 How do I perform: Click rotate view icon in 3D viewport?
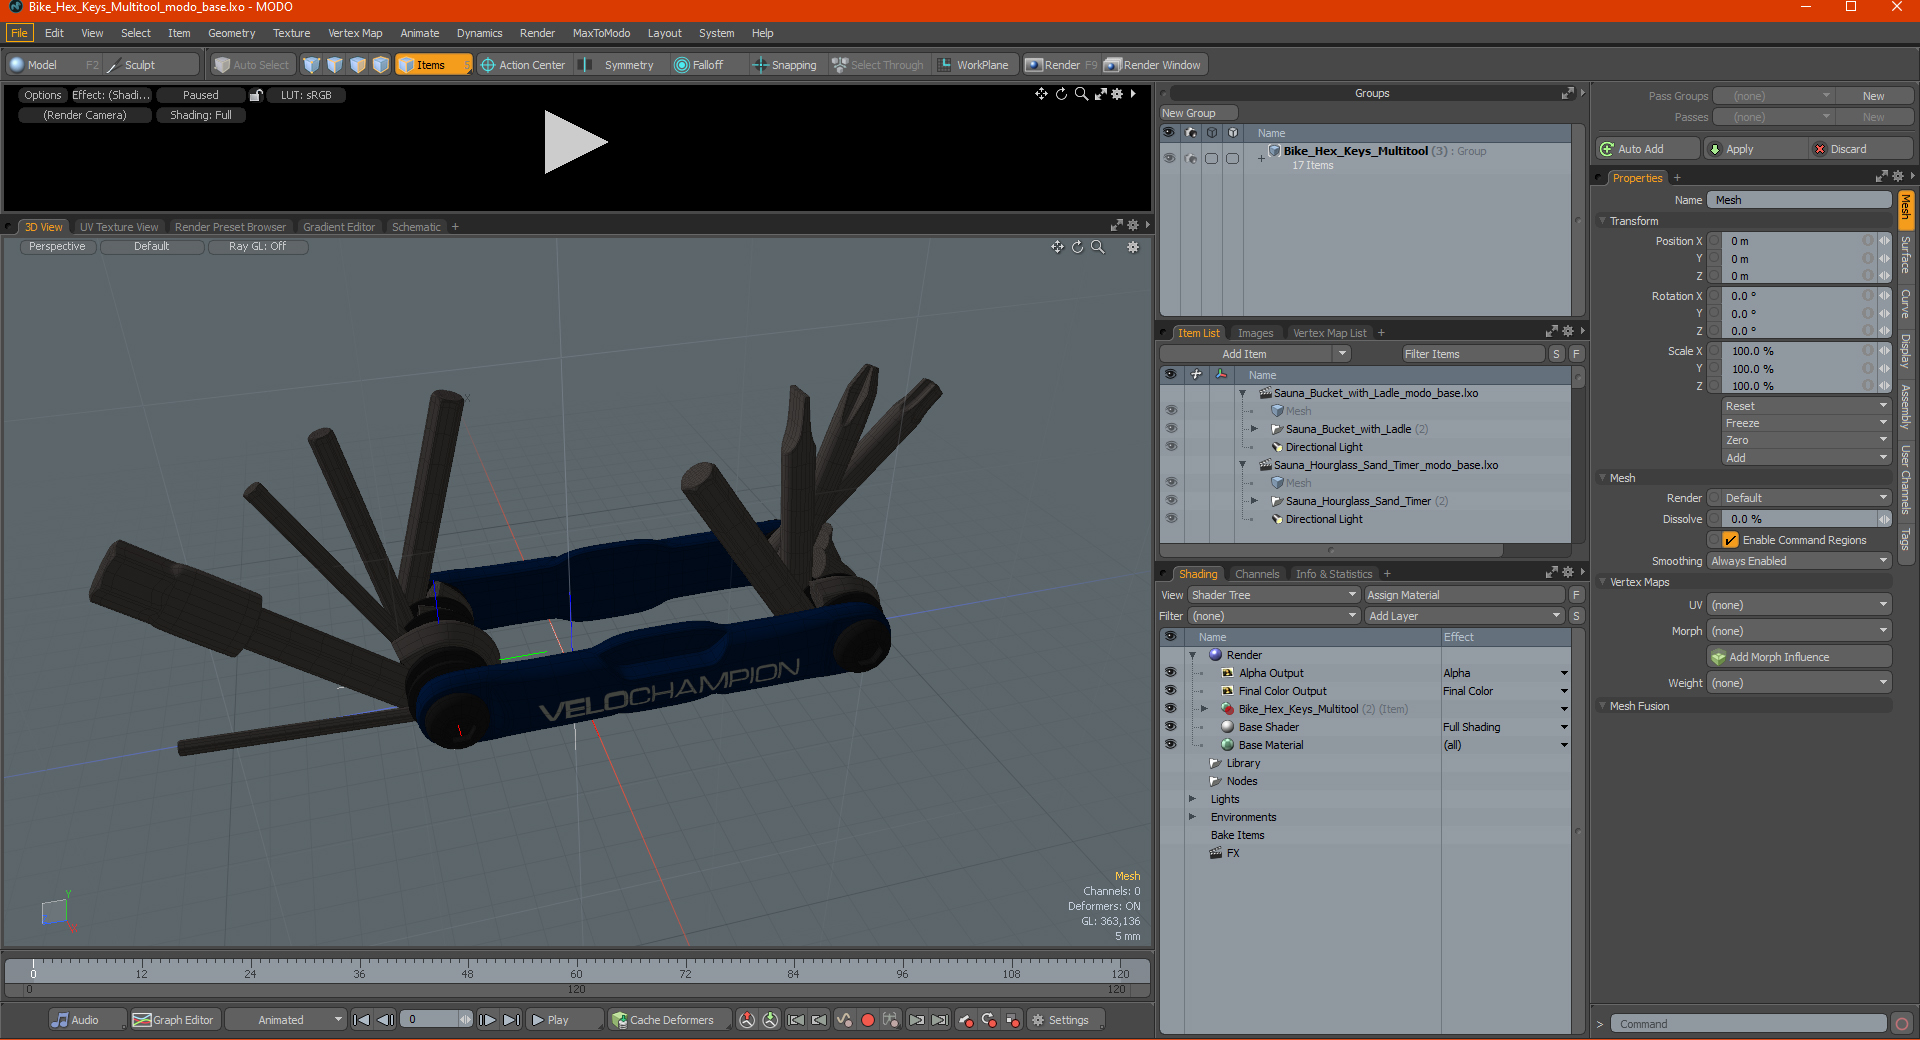click(1077, 247)
